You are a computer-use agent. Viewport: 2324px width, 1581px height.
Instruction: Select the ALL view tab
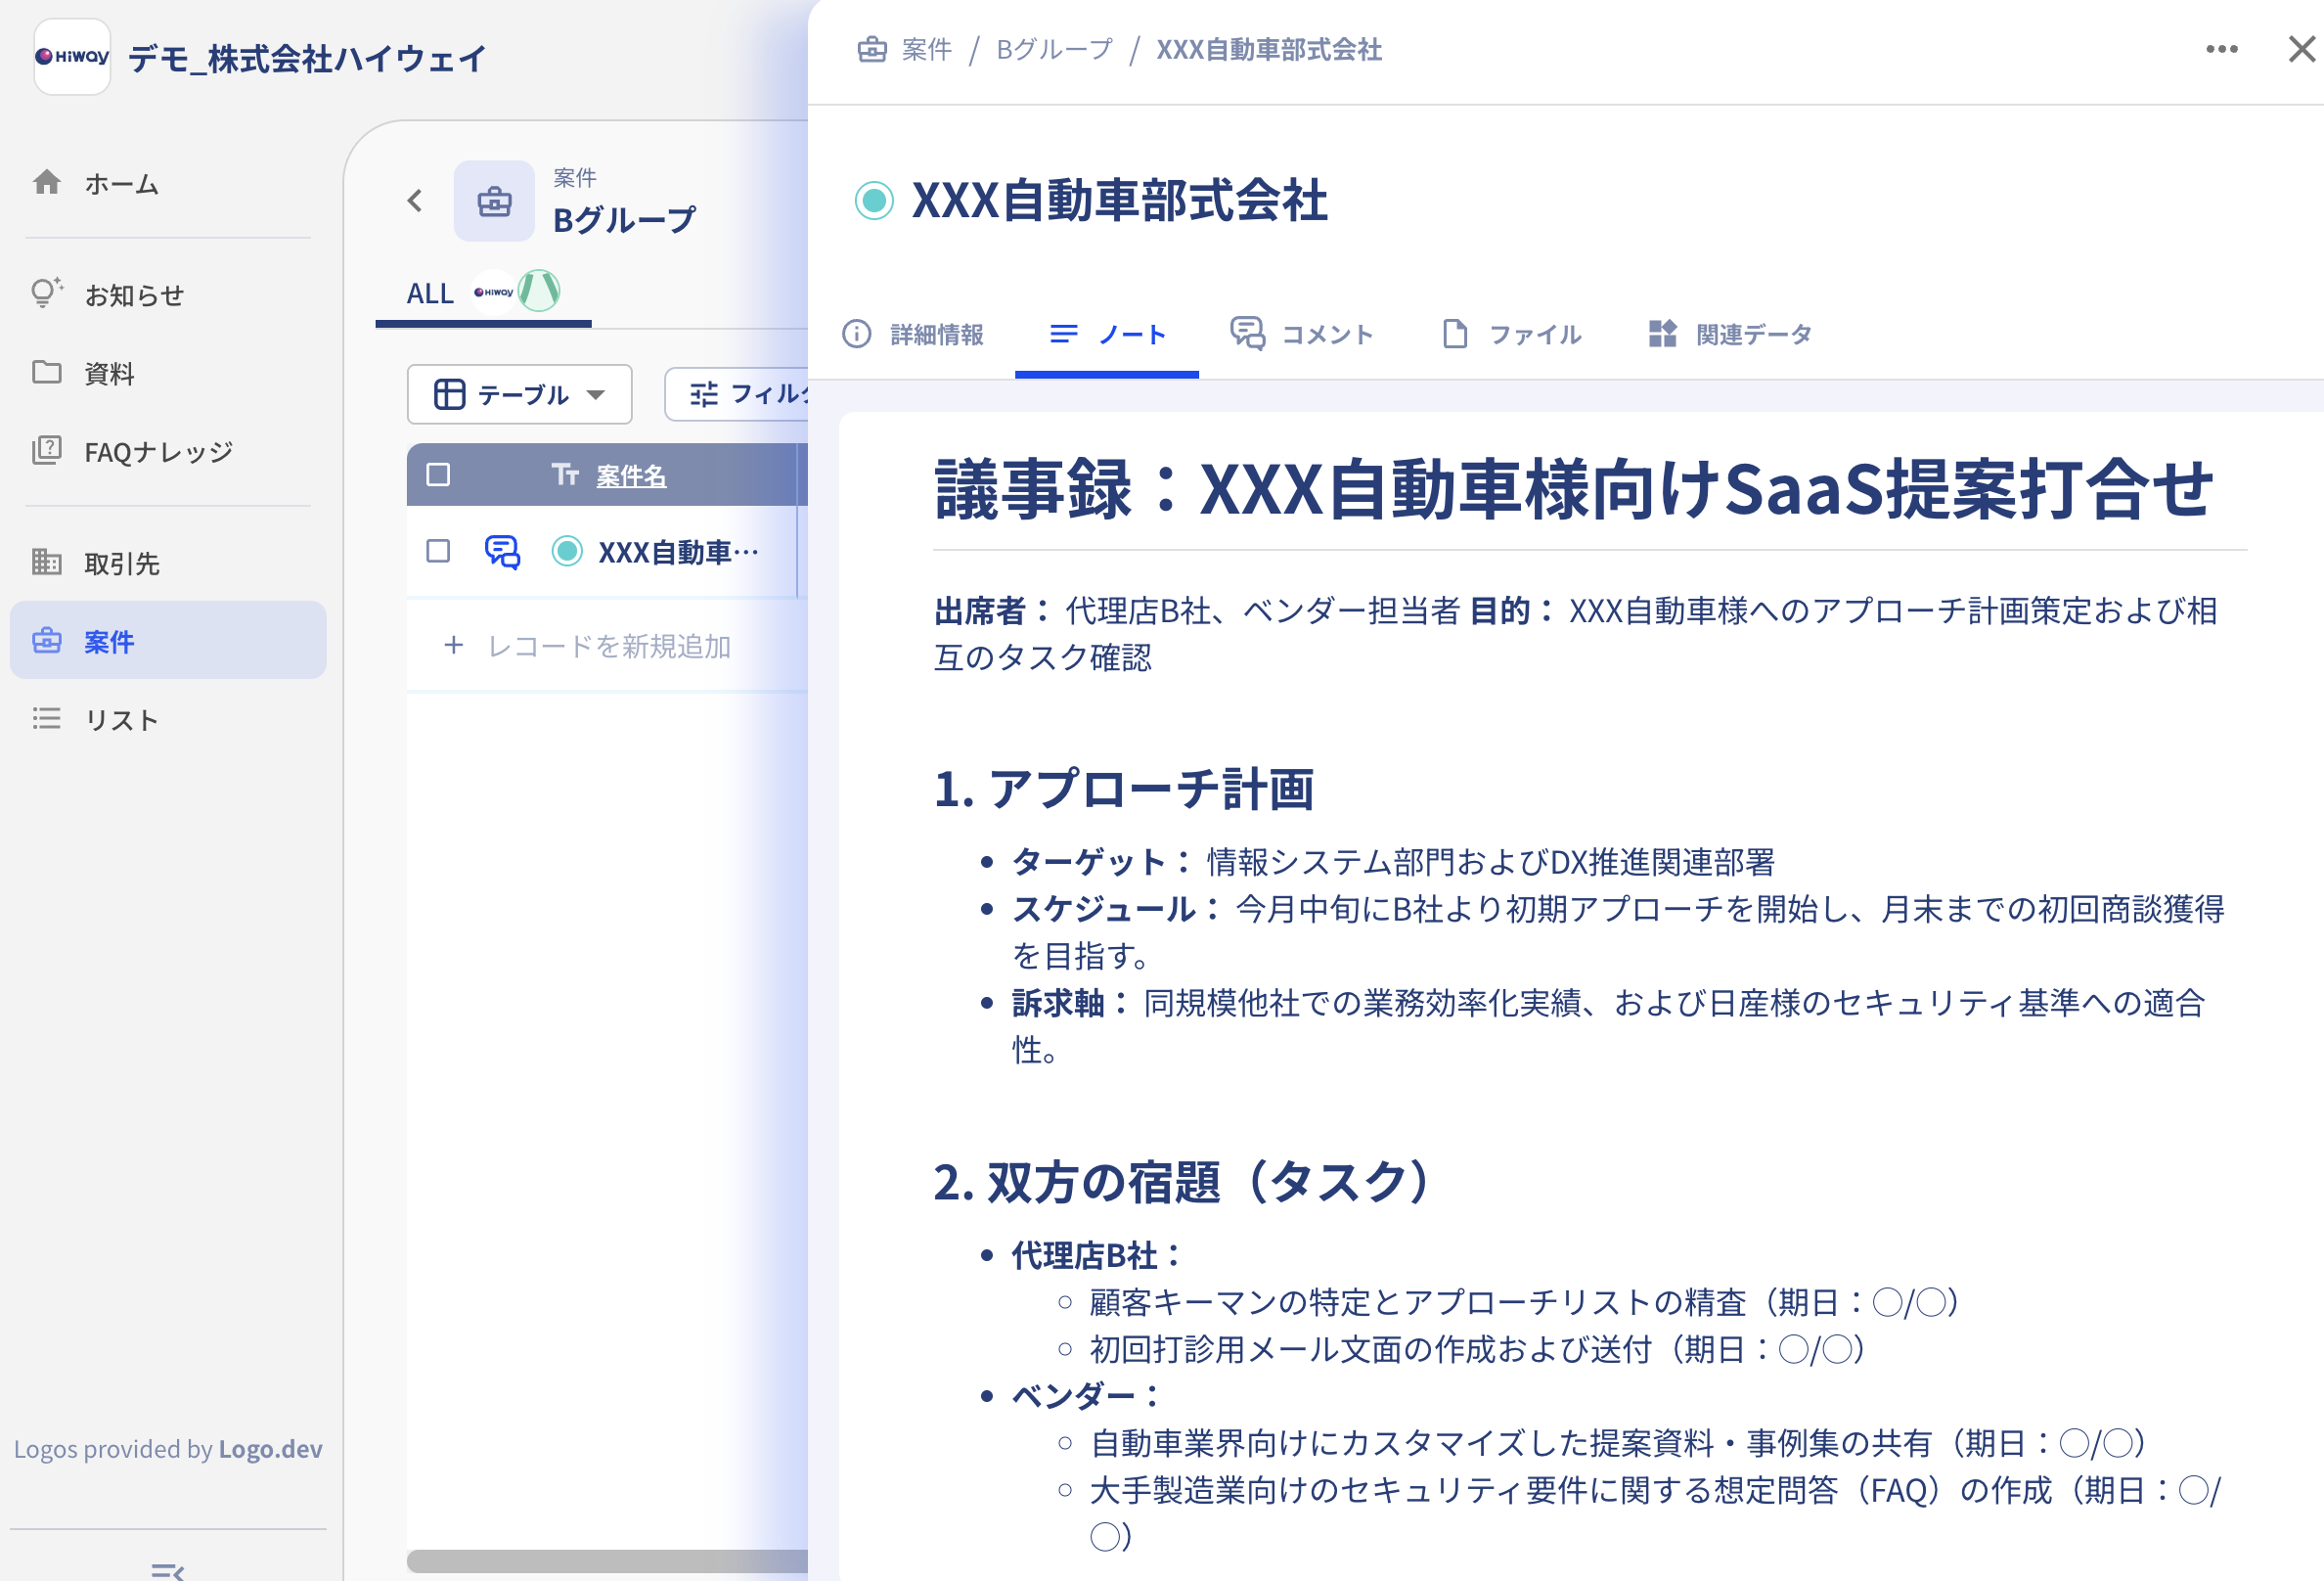pyautogui.click(x=430, y=294)
